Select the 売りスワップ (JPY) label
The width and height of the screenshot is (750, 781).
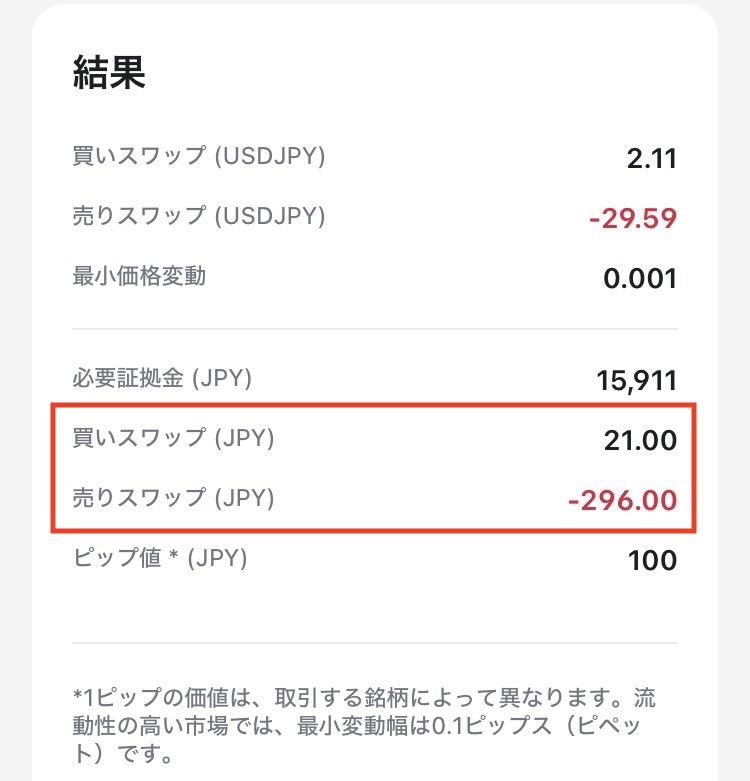[173, 498]
